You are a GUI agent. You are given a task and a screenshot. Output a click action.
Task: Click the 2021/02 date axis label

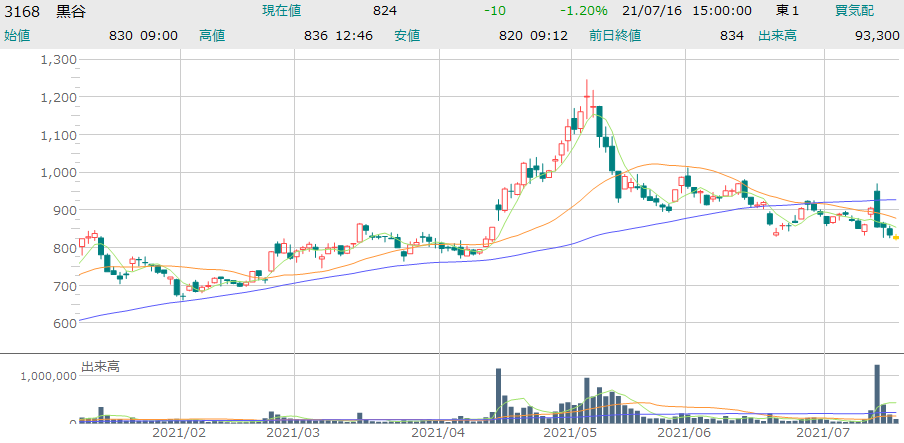point(179,433)
